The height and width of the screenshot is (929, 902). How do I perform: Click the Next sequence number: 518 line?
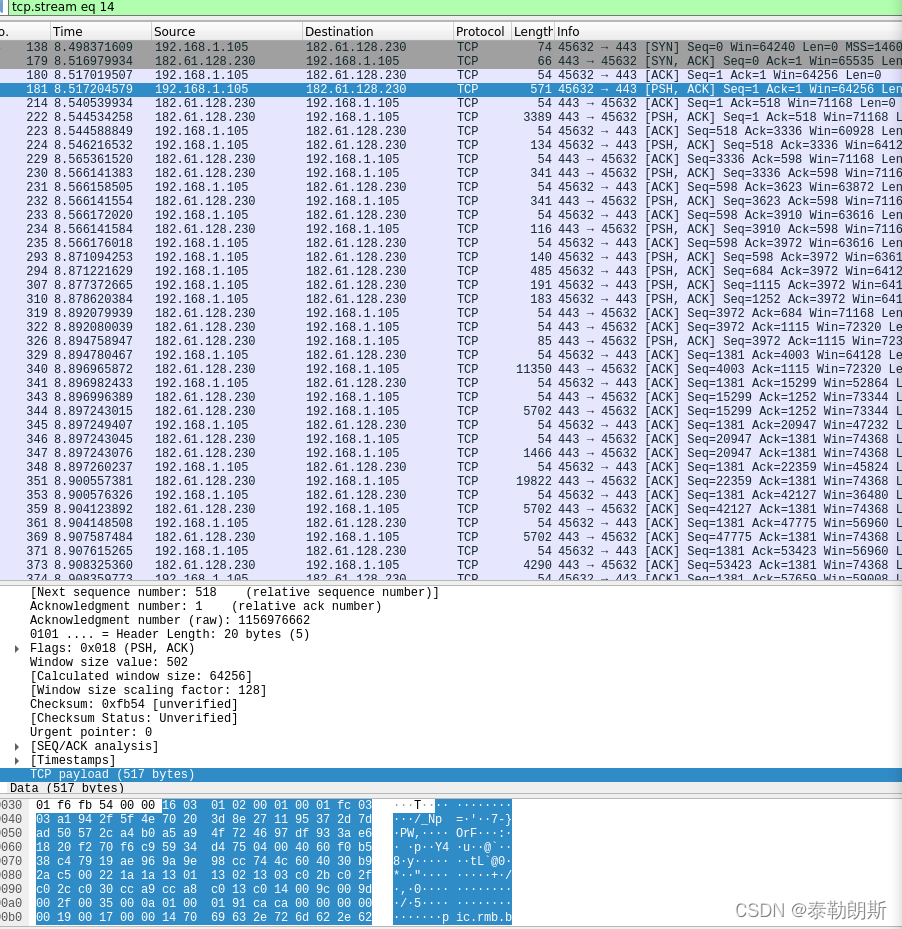234,592
